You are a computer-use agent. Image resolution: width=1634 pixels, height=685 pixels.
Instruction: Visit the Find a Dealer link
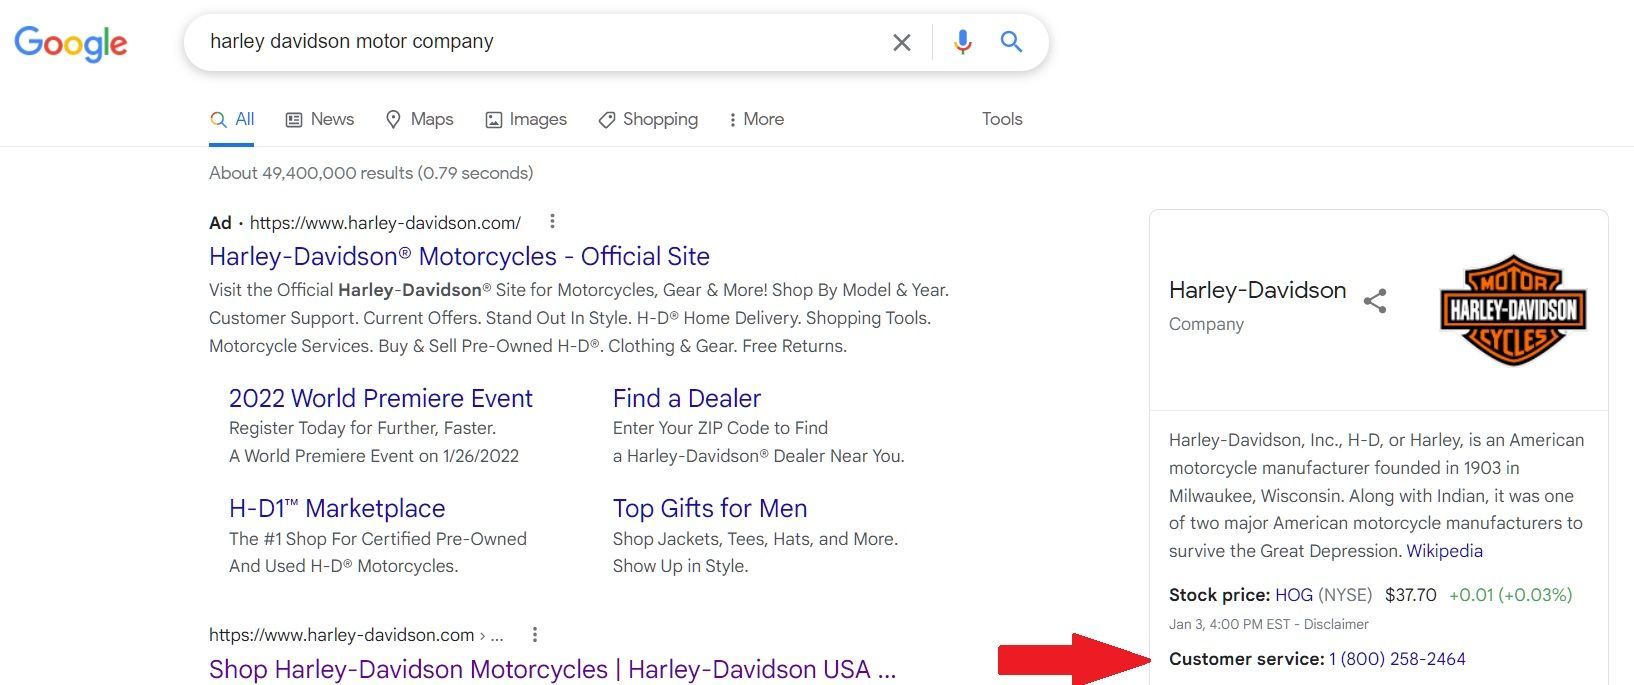pos(686,398)
